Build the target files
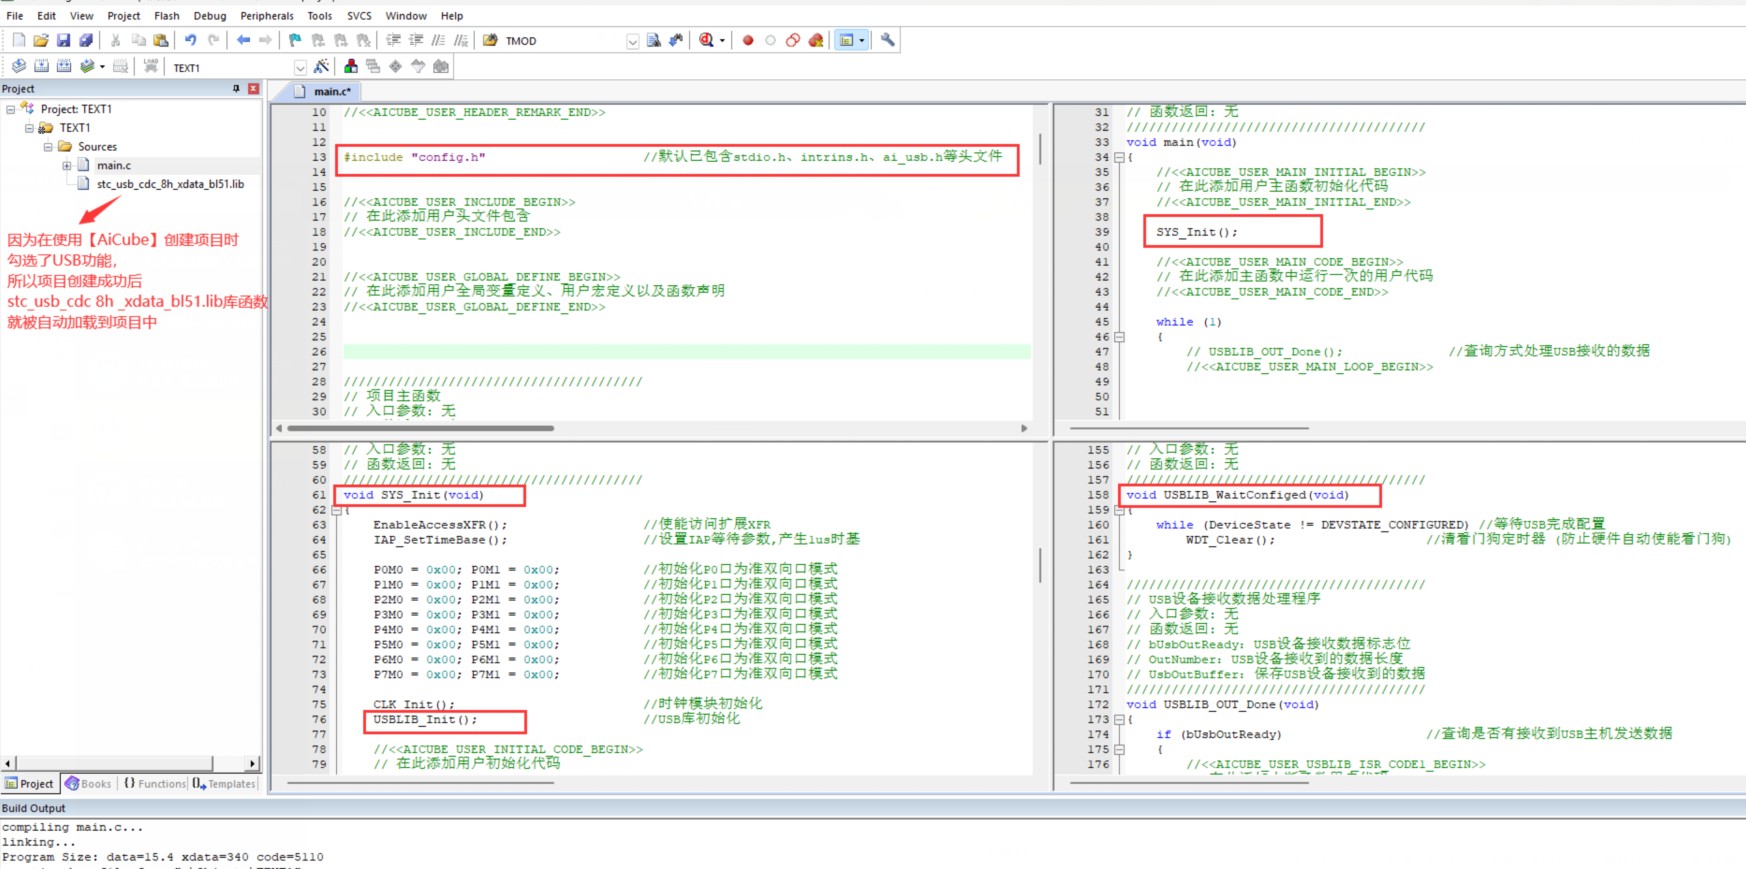This screenshot has height=869, width=1746. coord(41,66)
